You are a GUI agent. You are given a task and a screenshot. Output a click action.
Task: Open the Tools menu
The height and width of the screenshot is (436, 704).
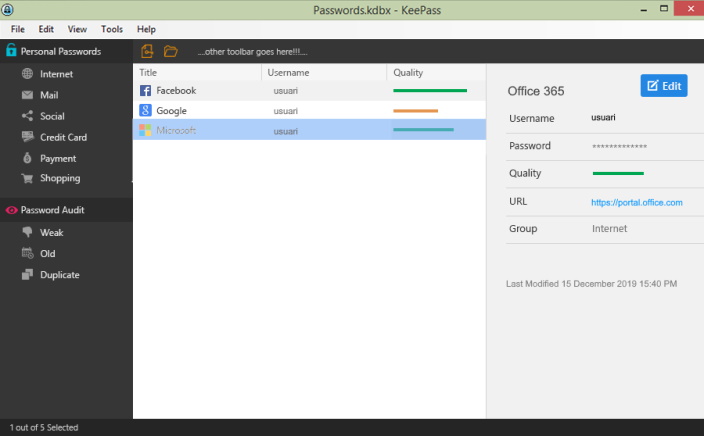(112, 30)
